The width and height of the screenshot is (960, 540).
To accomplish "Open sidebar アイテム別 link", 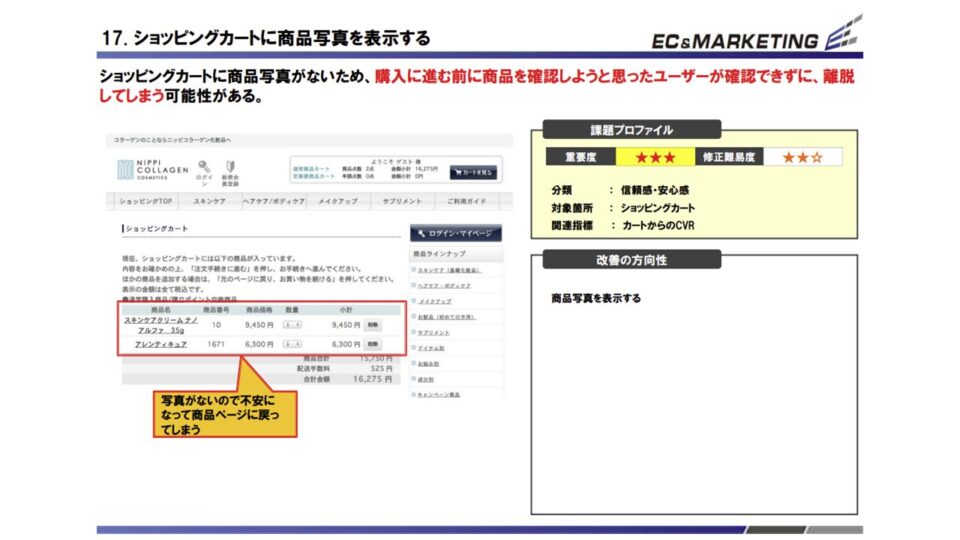I will click(x=431, y=348).
